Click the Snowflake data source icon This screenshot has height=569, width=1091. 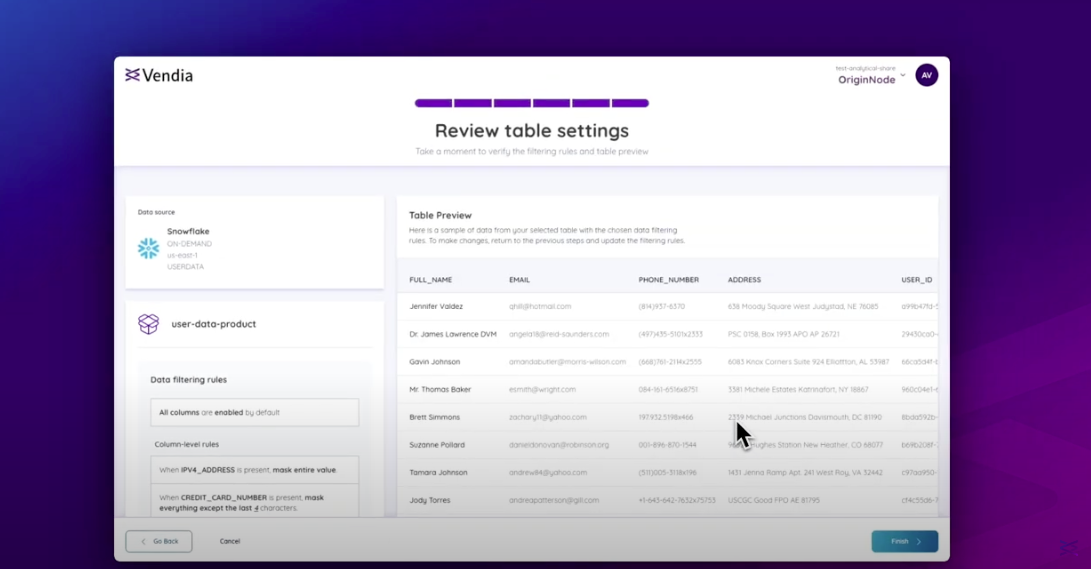[x=148, y=248]
